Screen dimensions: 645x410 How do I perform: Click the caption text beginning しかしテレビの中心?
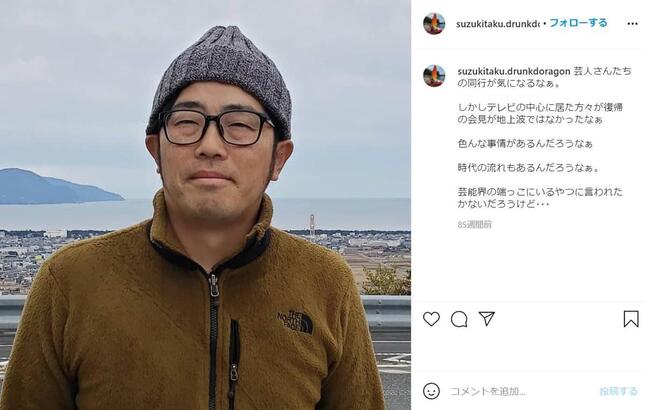pos(540,114)
